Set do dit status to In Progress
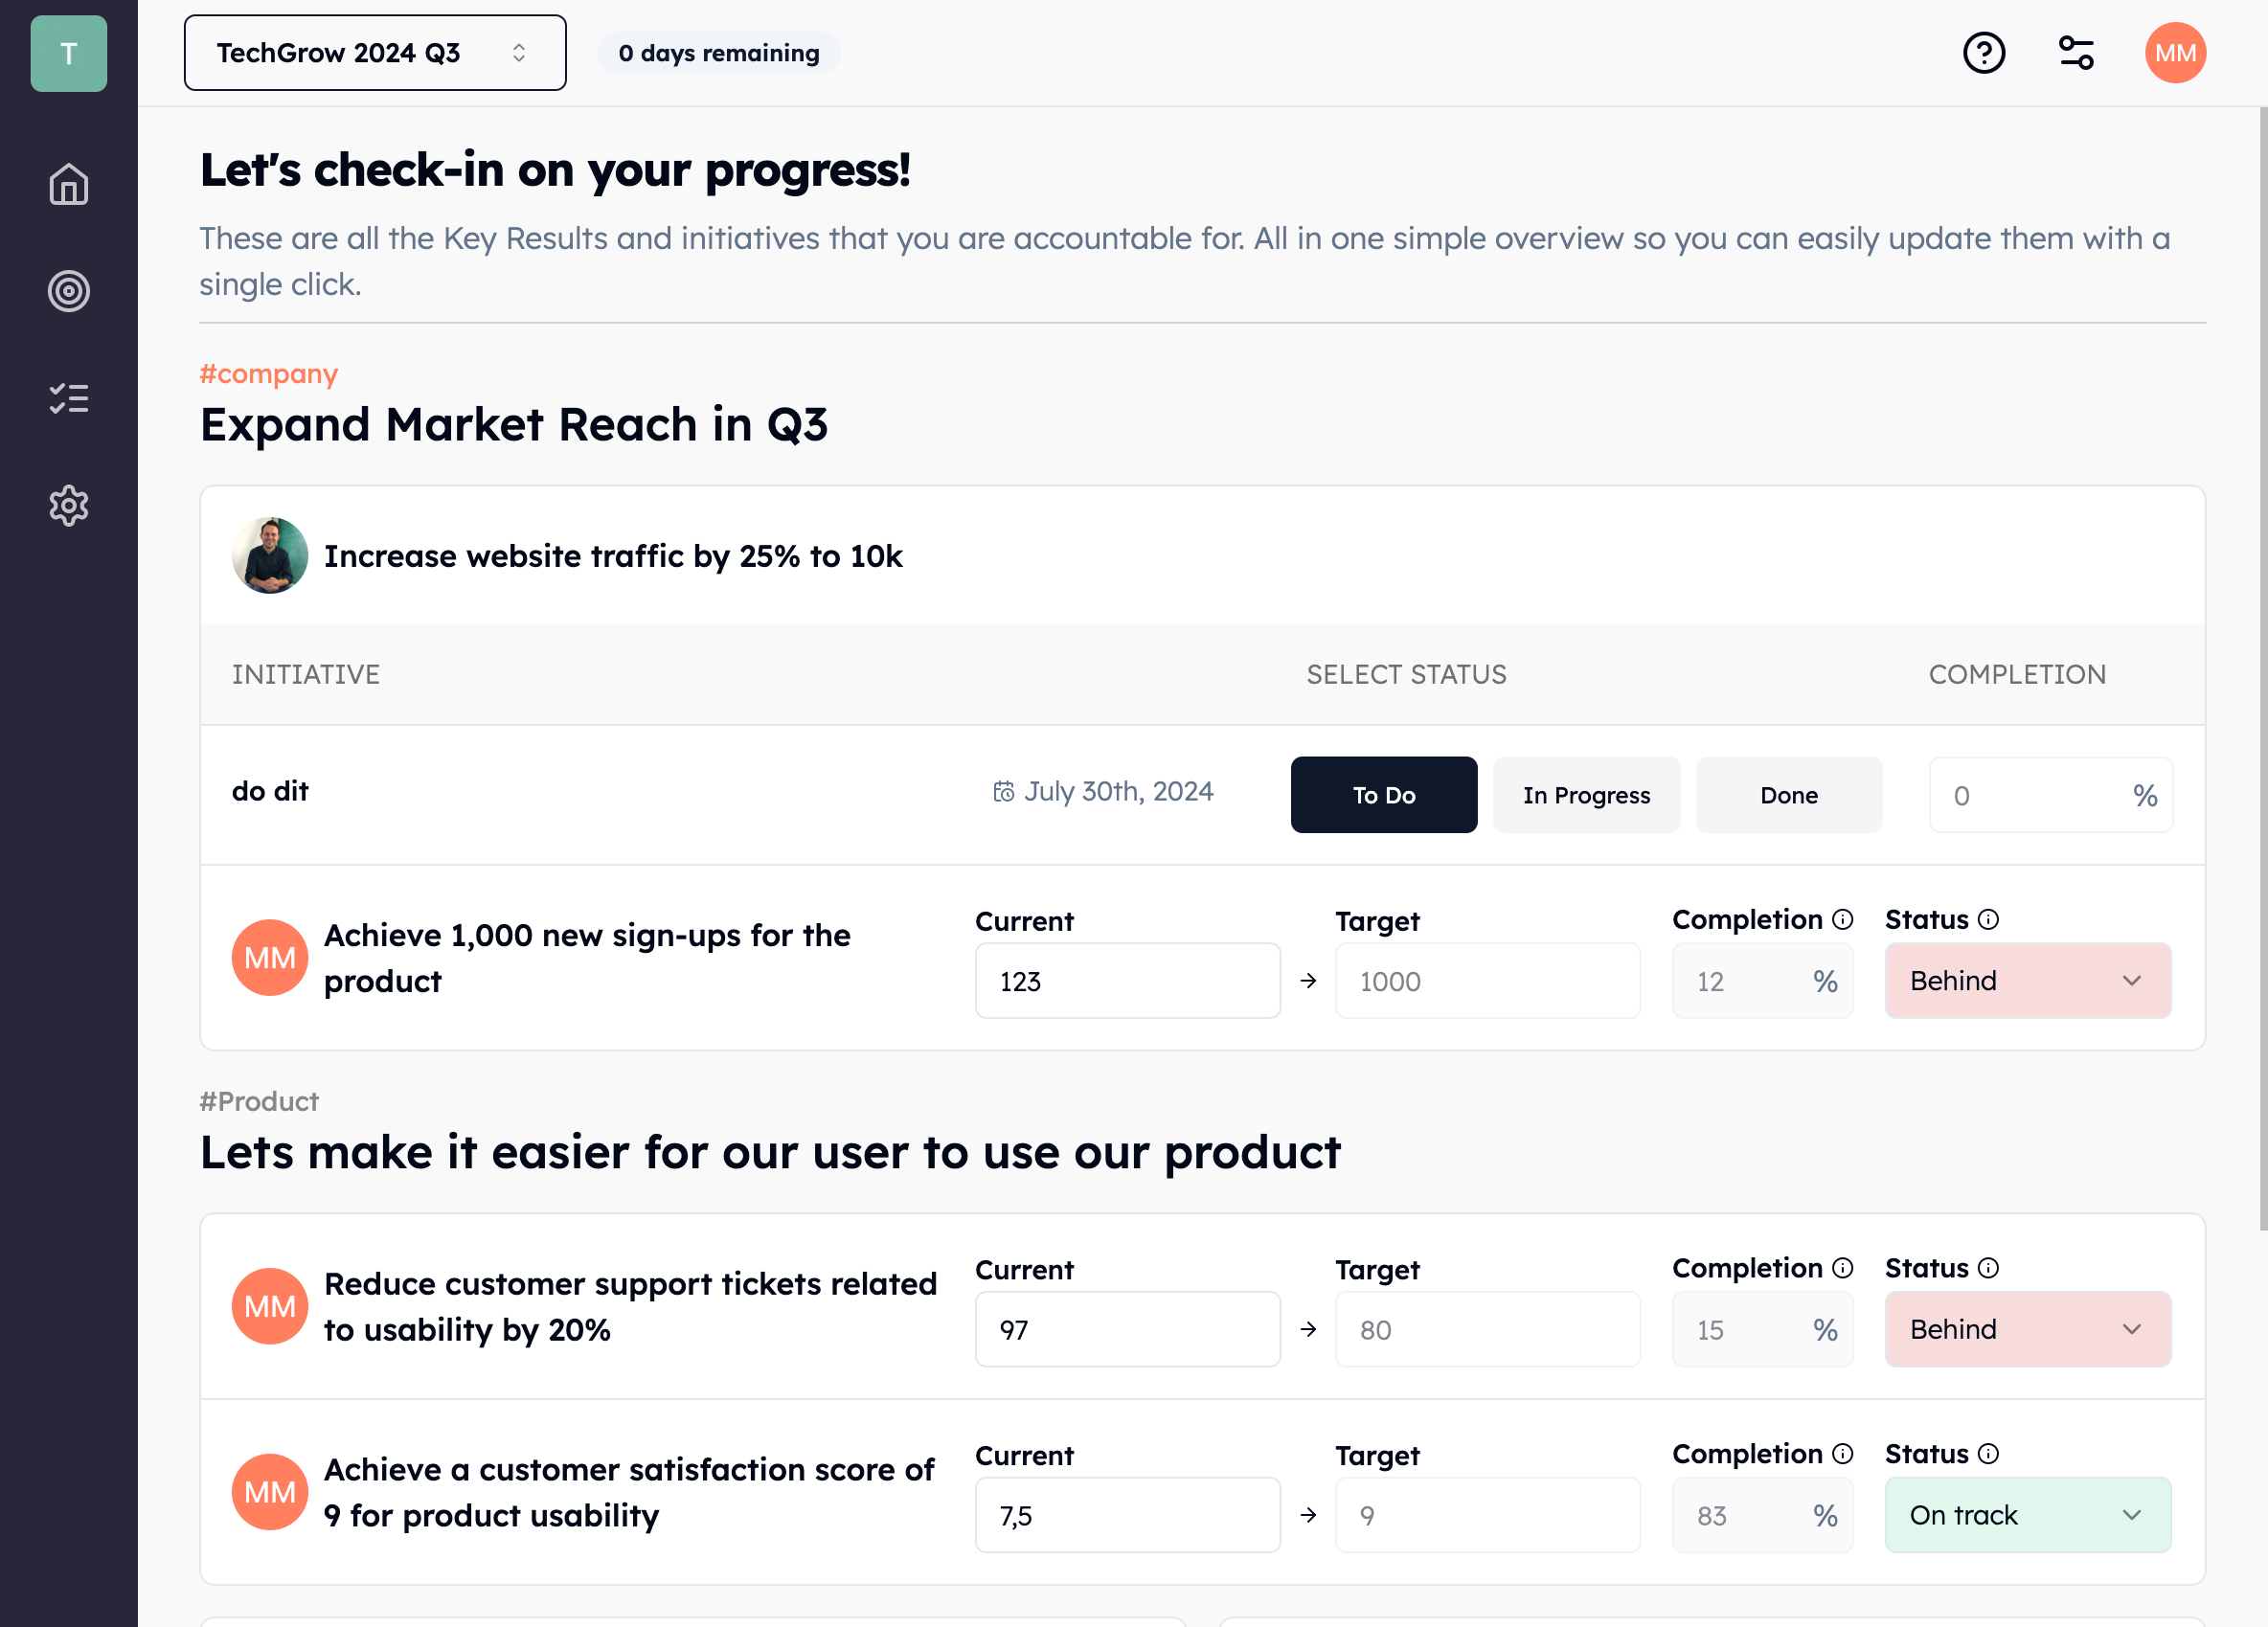This screenshot has height=1627, width=2268. coord(1586,795)
